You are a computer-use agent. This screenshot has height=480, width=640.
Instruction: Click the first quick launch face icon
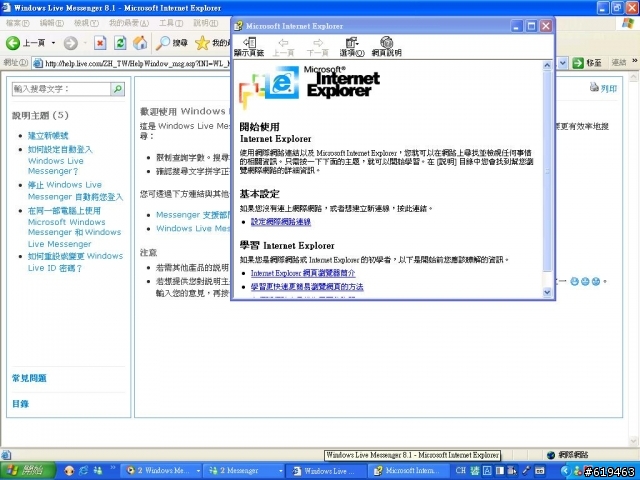click(69, 471)
